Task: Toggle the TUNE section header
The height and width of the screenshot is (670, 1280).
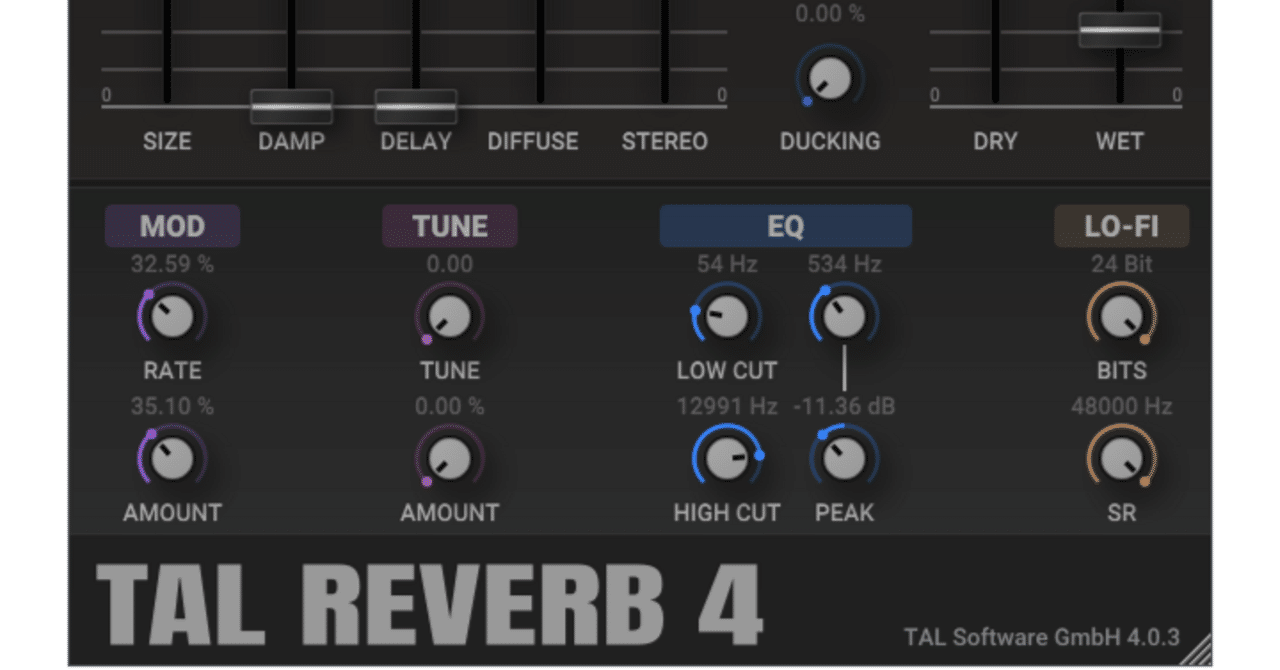Action: coord(449,225)
